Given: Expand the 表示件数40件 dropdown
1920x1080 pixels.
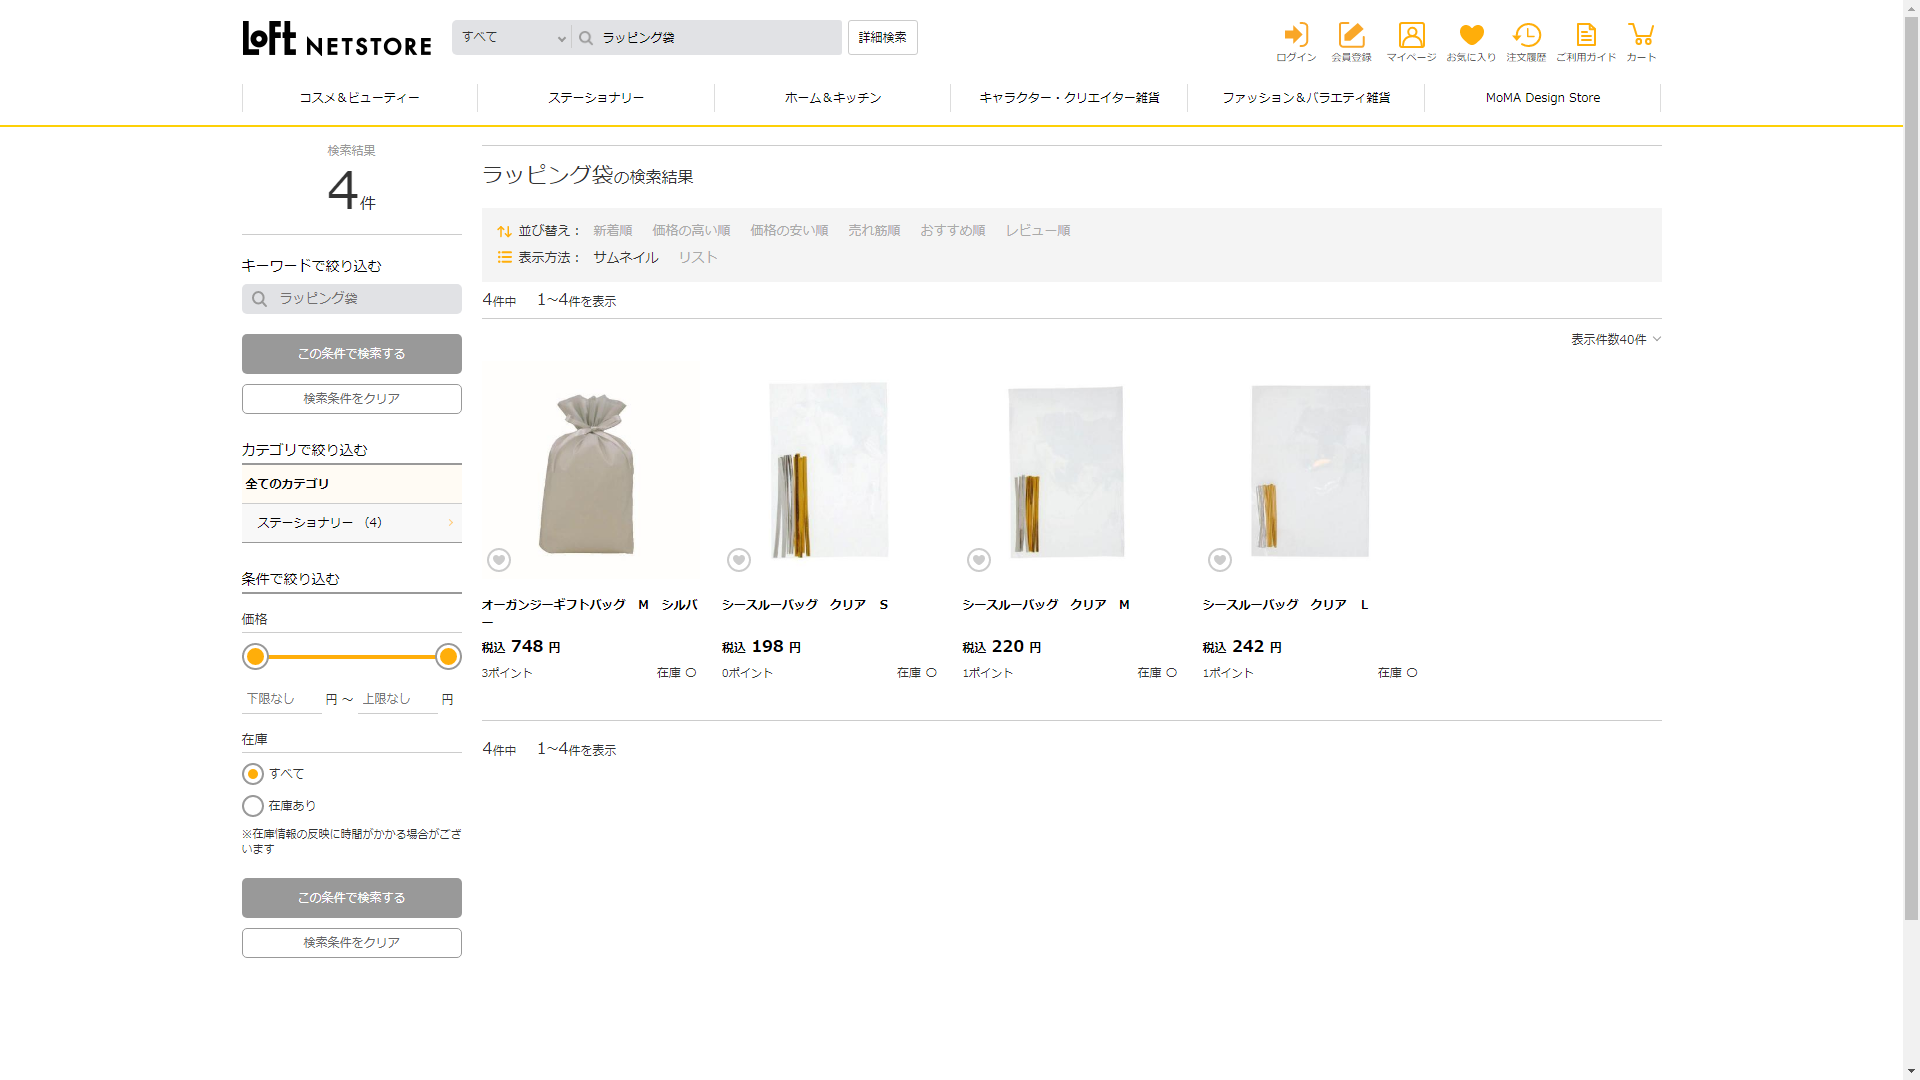Looking at the screenshot, I should (1615, 340).
